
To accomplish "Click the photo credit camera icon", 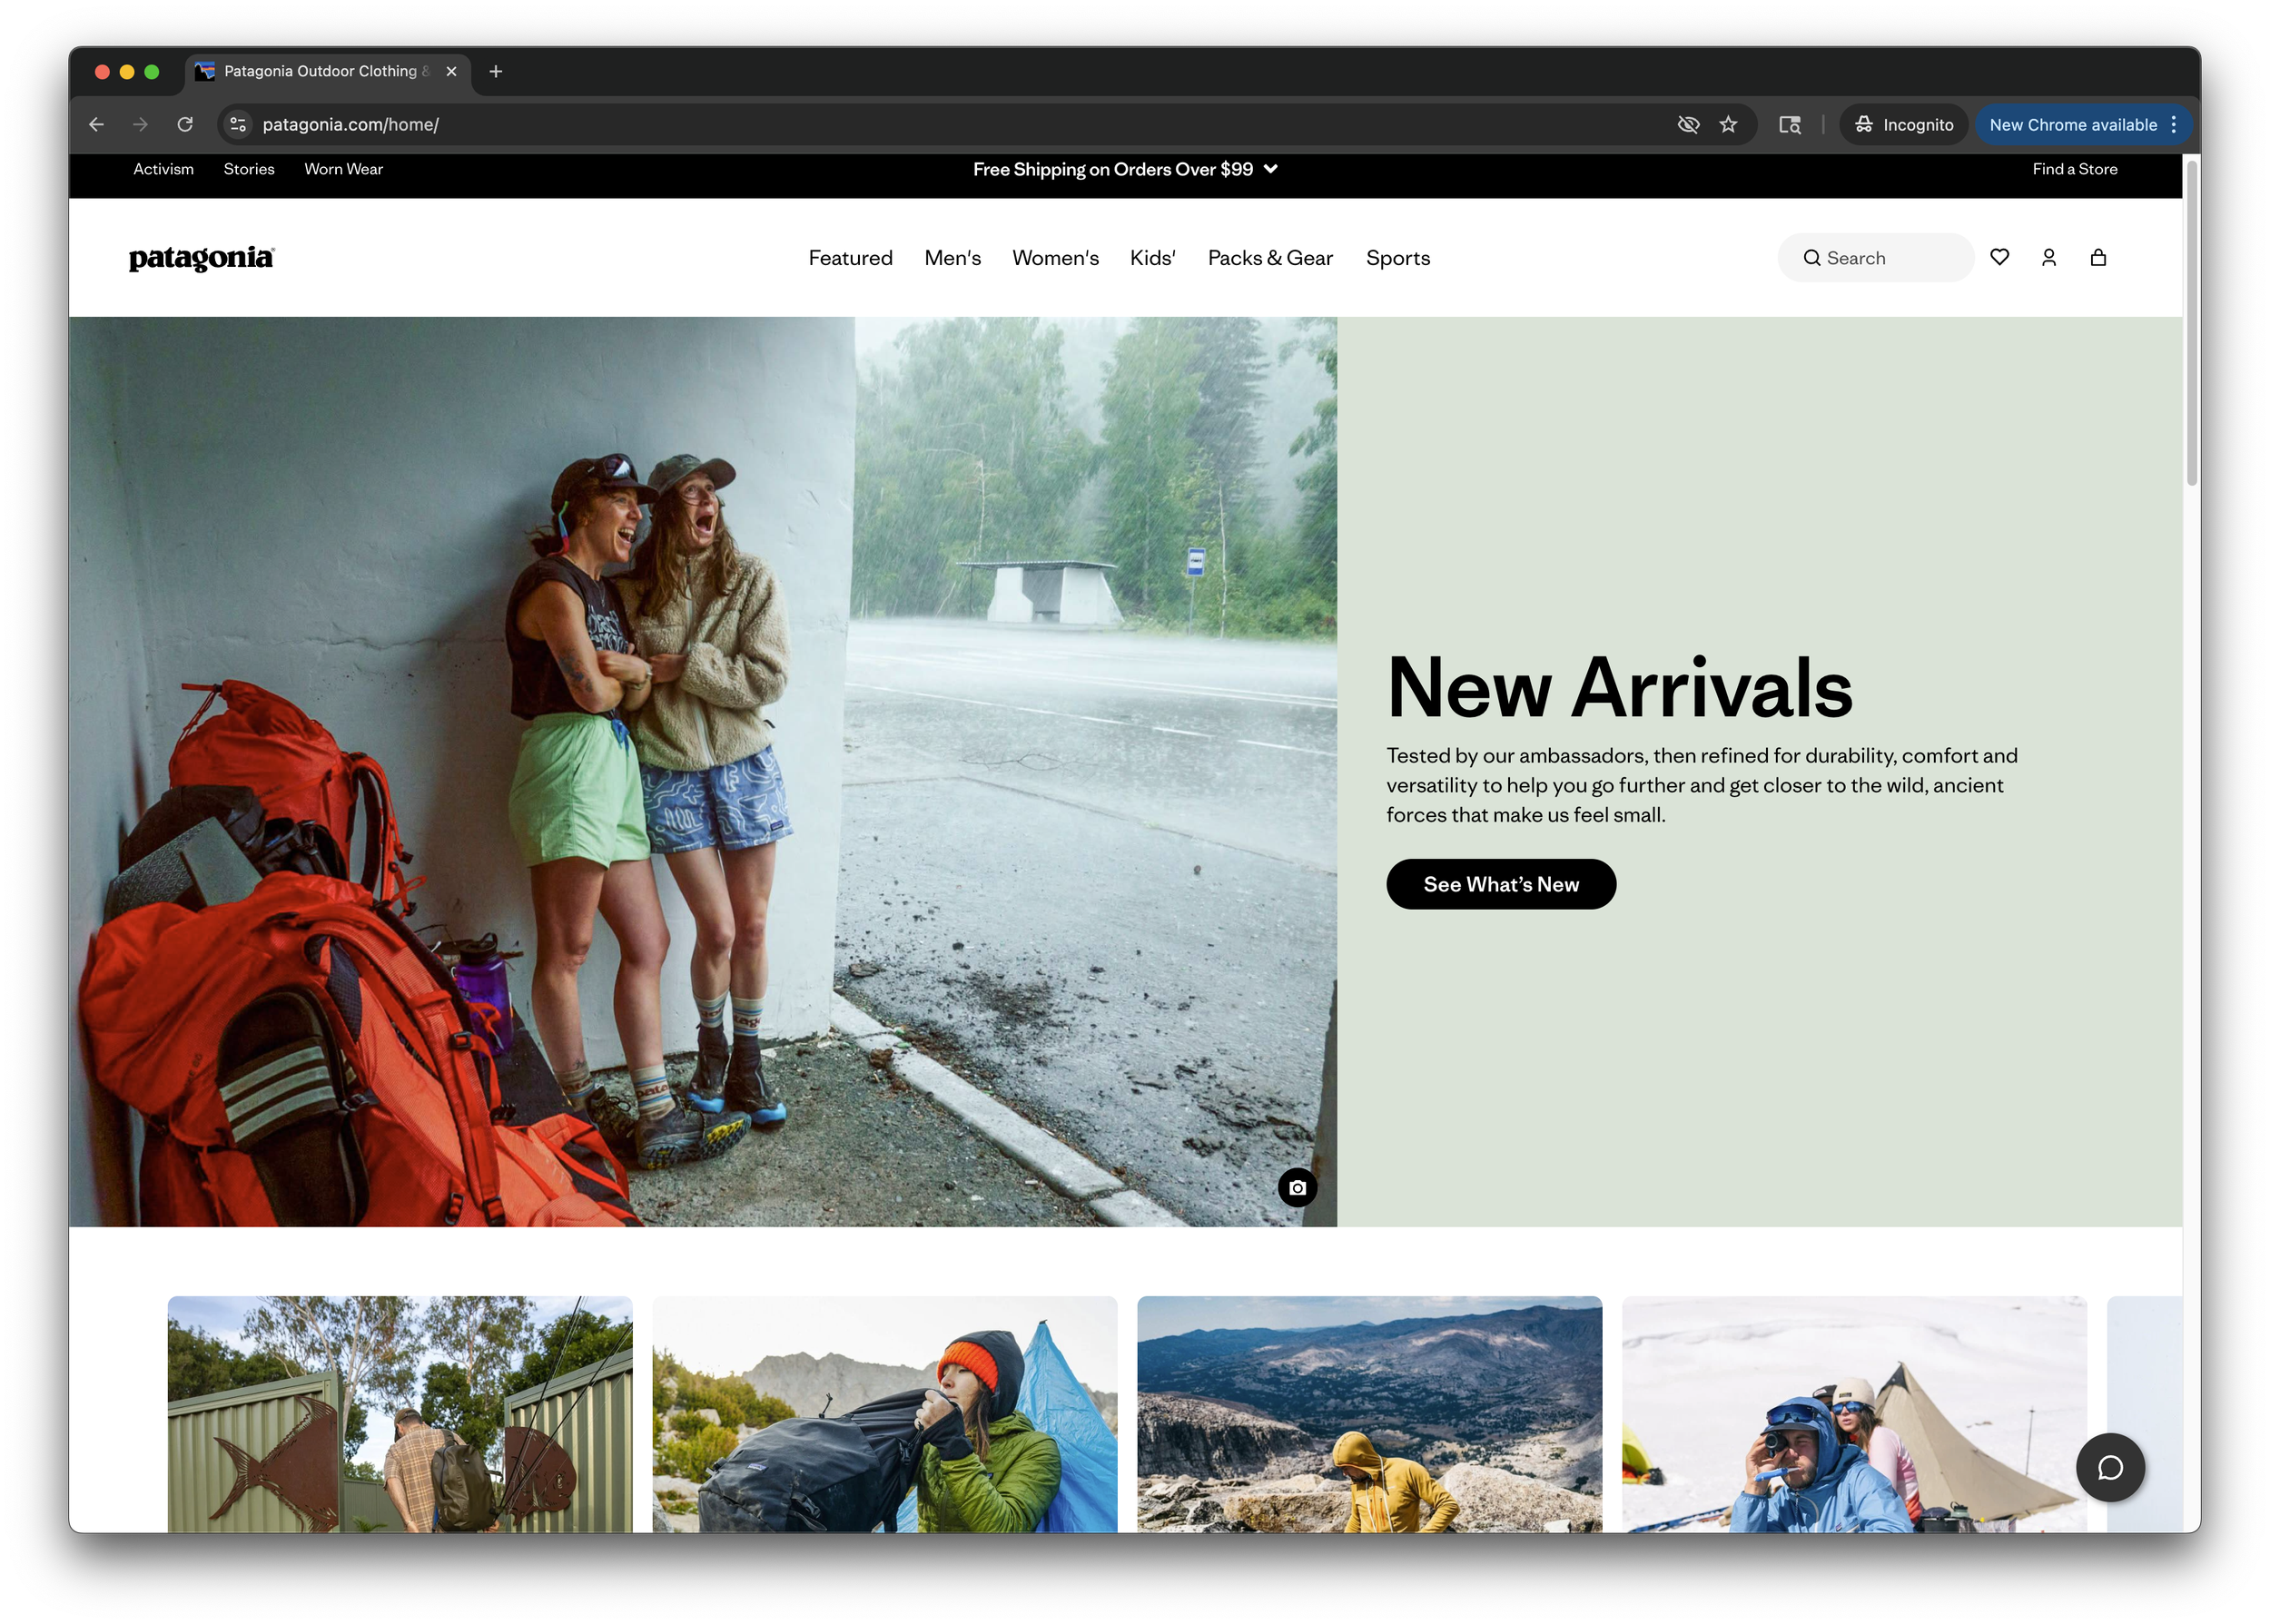I will [x=1297, y=1187].
